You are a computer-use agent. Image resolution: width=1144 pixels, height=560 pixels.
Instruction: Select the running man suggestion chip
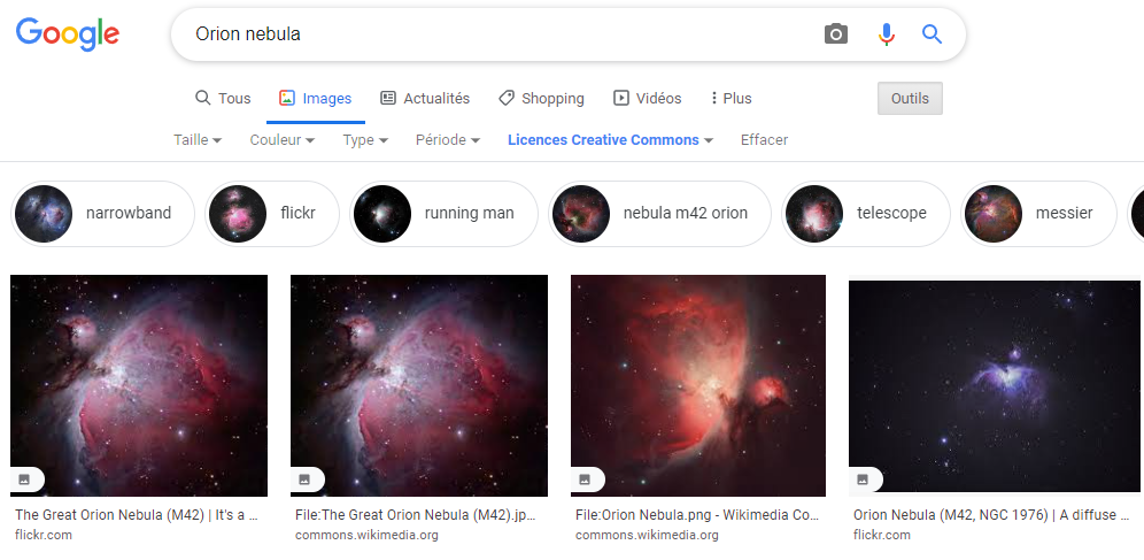pyautogui.click(x=444, y=213)
